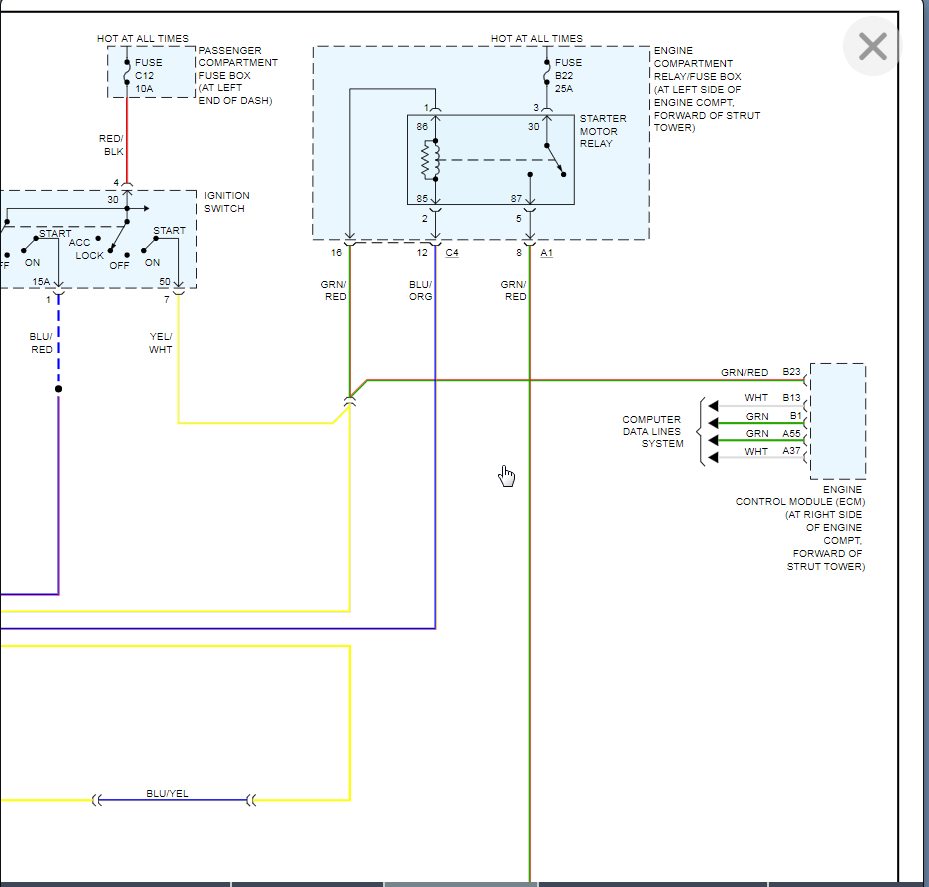Image resolution: width=929 pixels, height=887 pixels.
Task: Click the arrow on the WHT A37 data line
Action: point(713,457)
